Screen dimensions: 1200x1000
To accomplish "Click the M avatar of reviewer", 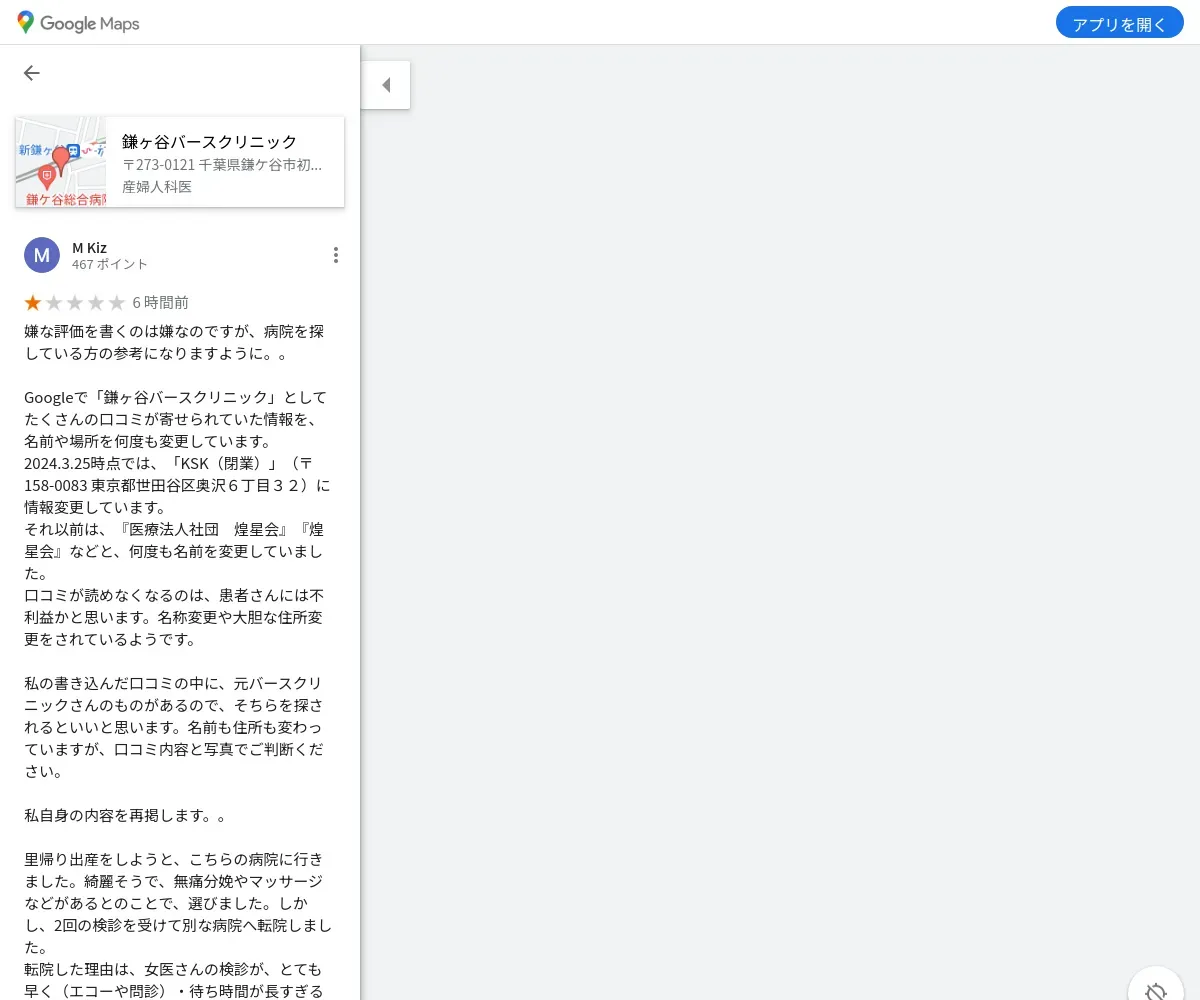I will 41,255.
